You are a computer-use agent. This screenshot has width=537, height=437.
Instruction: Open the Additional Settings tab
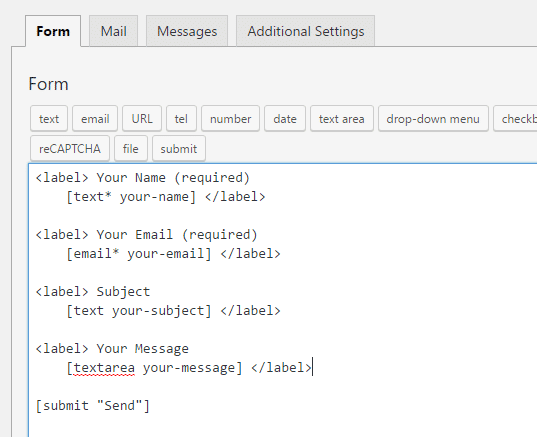305,31
